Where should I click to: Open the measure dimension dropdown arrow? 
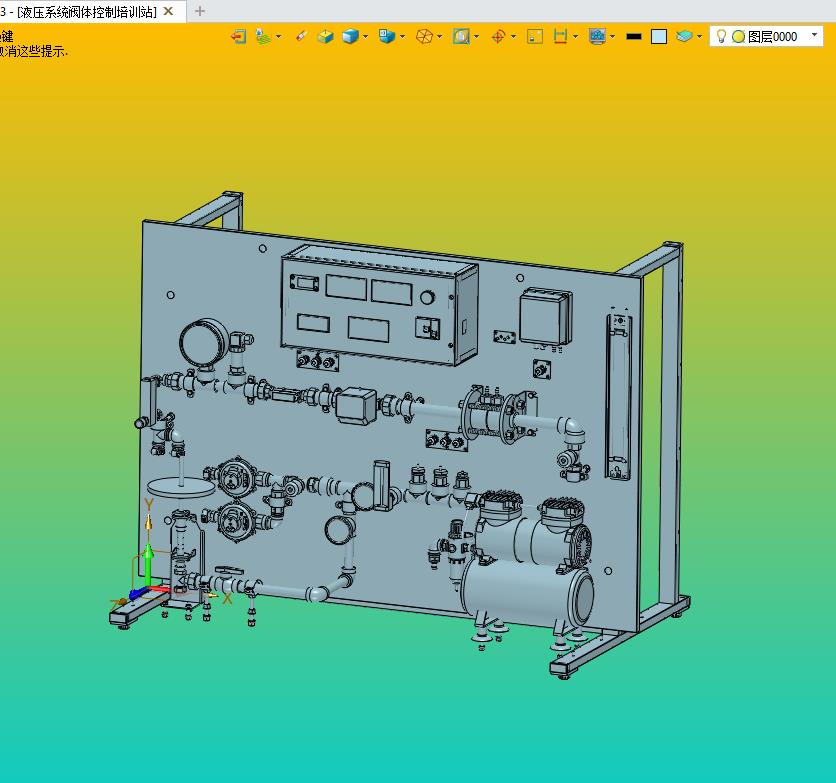(x=575, y=37)
